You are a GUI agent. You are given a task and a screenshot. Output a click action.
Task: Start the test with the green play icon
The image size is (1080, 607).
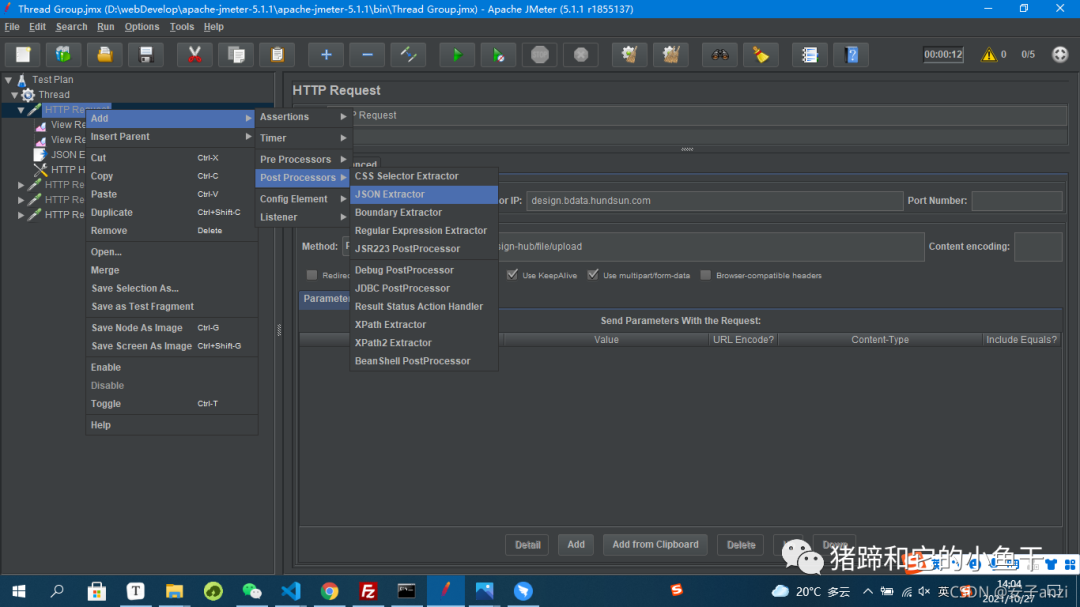pyautogui.click(x=457, y=54)
